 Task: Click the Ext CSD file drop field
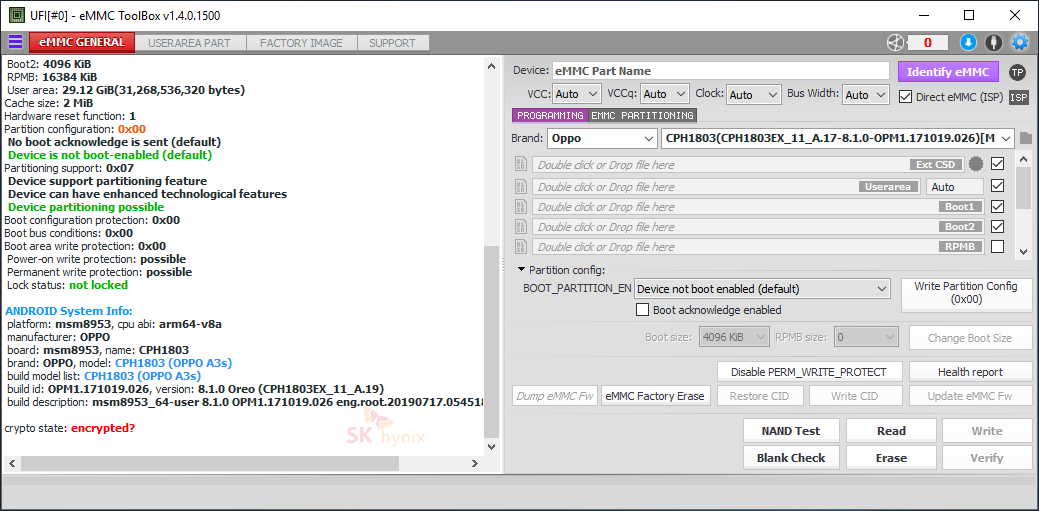click(748, 164)
